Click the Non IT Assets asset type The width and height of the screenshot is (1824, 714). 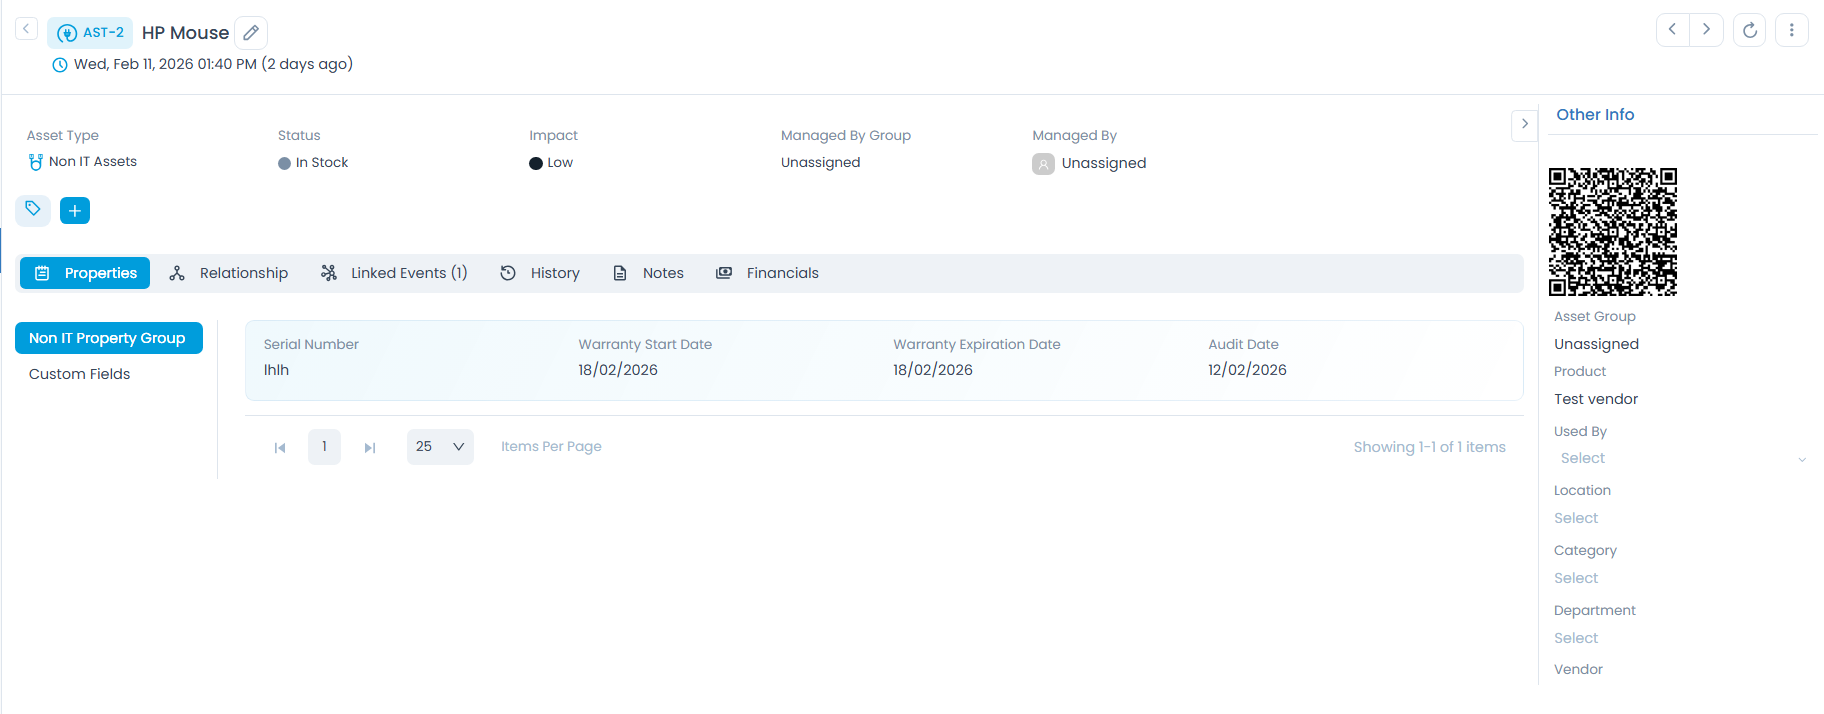click(x=82, y=161)
